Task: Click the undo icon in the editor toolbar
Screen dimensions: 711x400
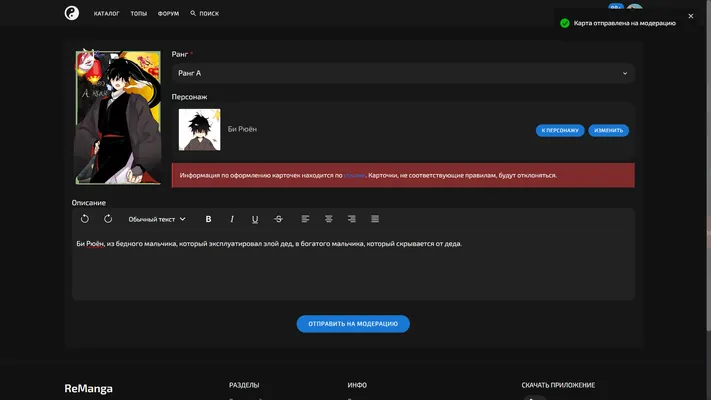Action: 85,219
